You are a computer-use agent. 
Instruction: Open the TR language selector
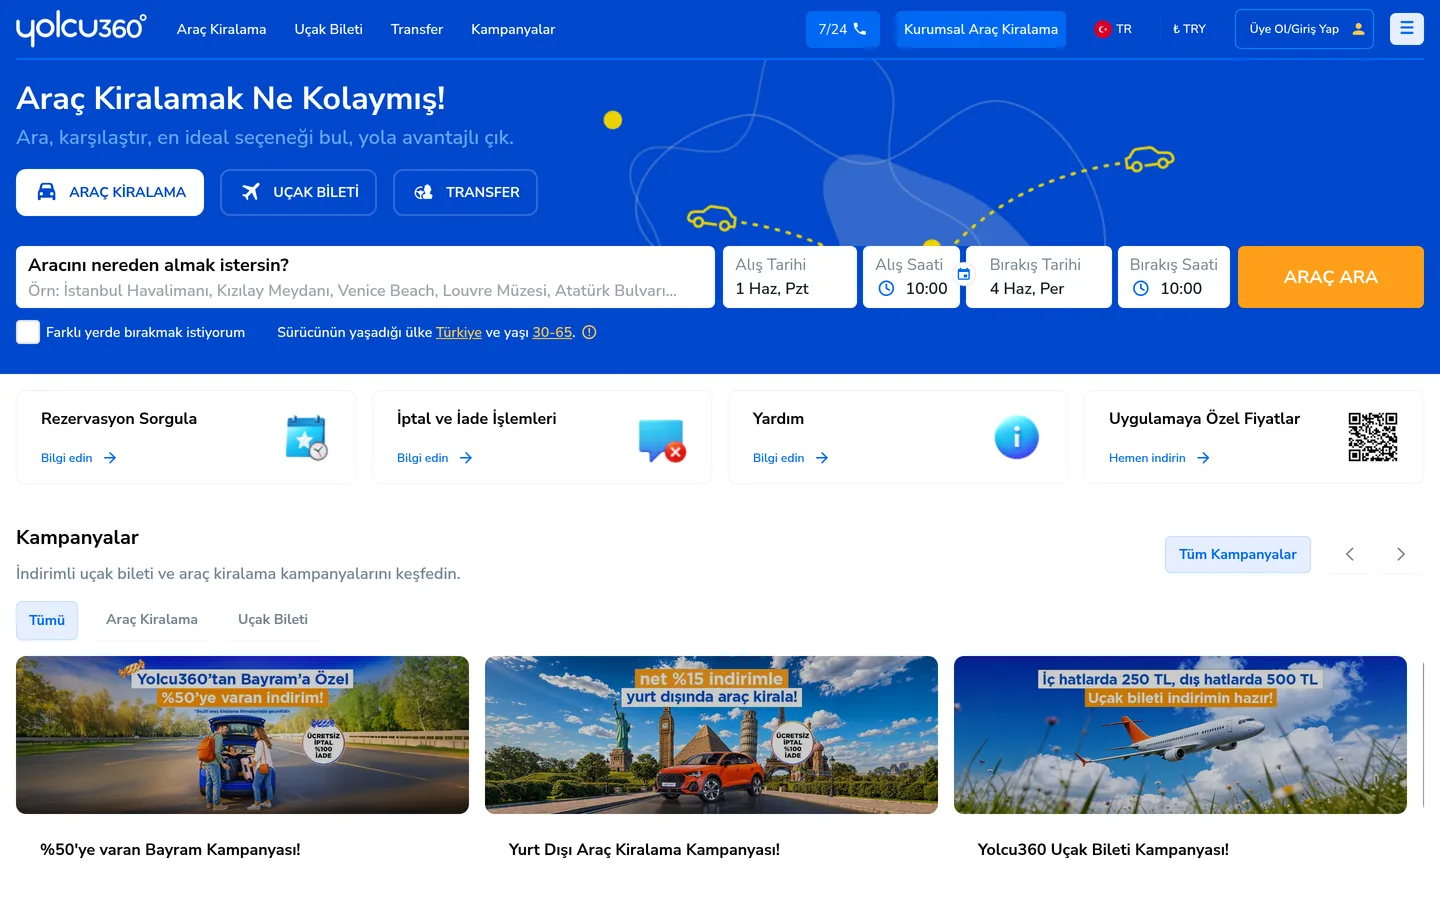pos(1113,29)
